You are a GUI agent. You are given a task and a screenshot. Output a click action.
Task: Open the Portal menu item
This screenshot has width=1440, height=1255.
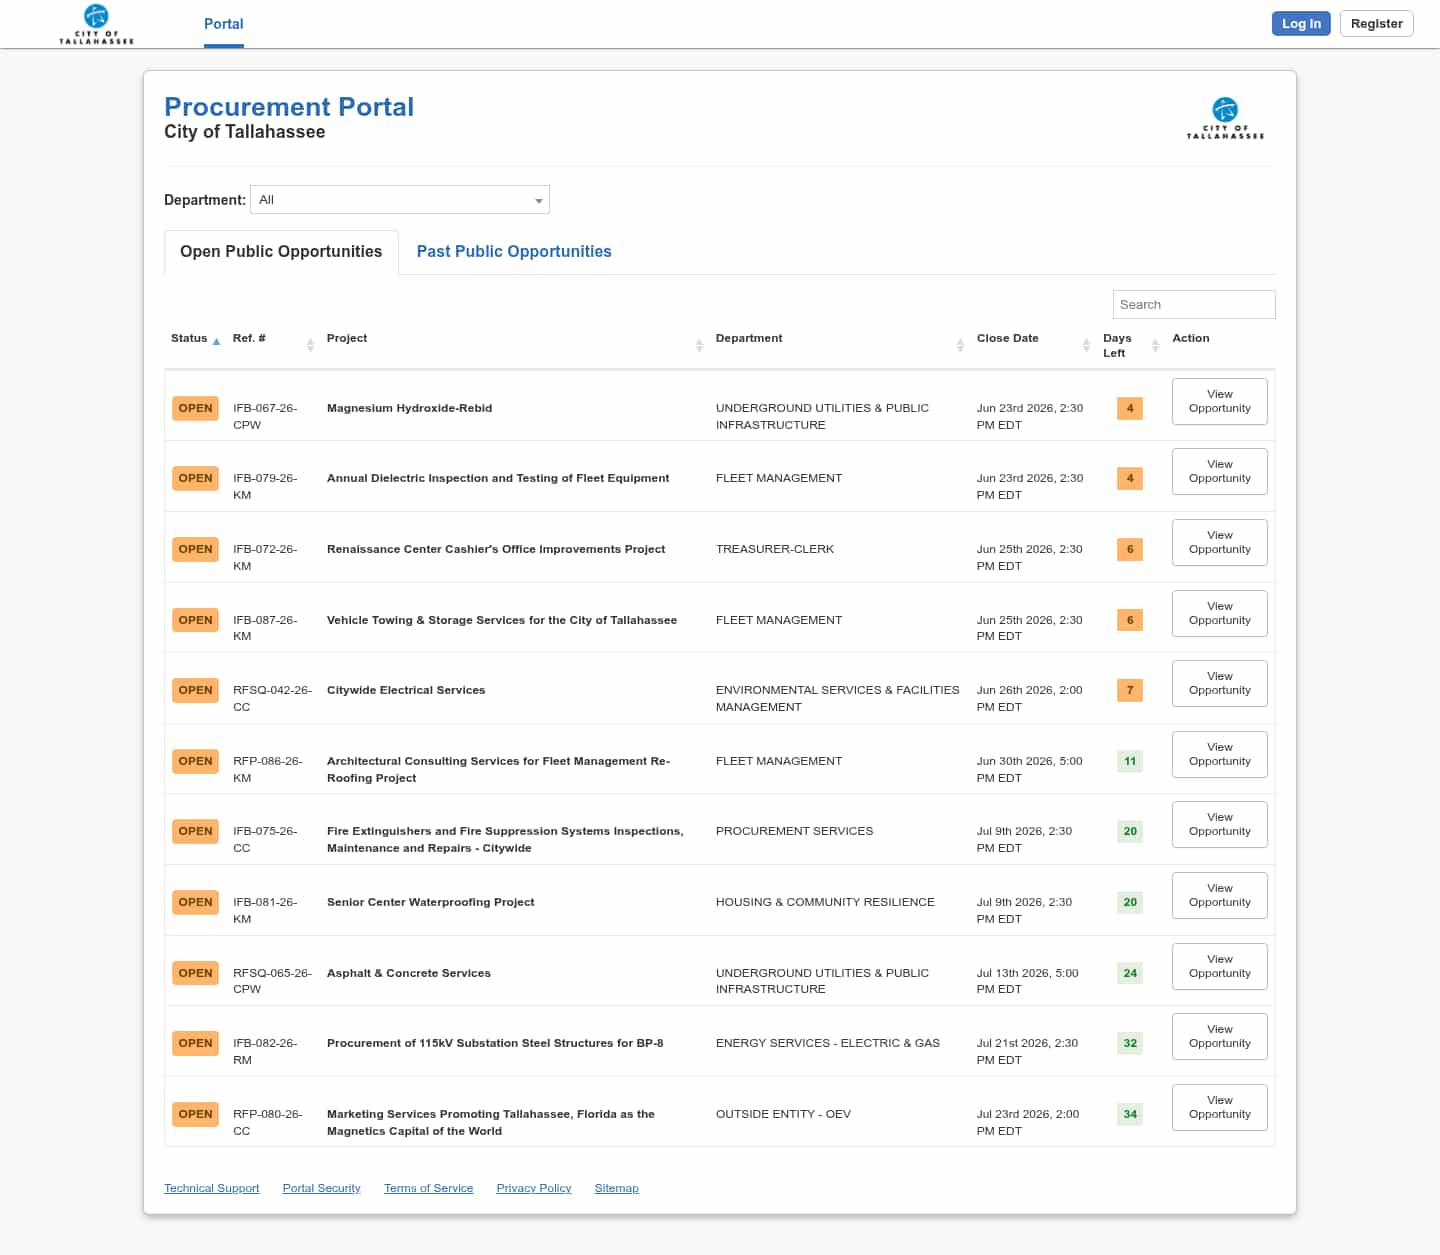(224, 24)
